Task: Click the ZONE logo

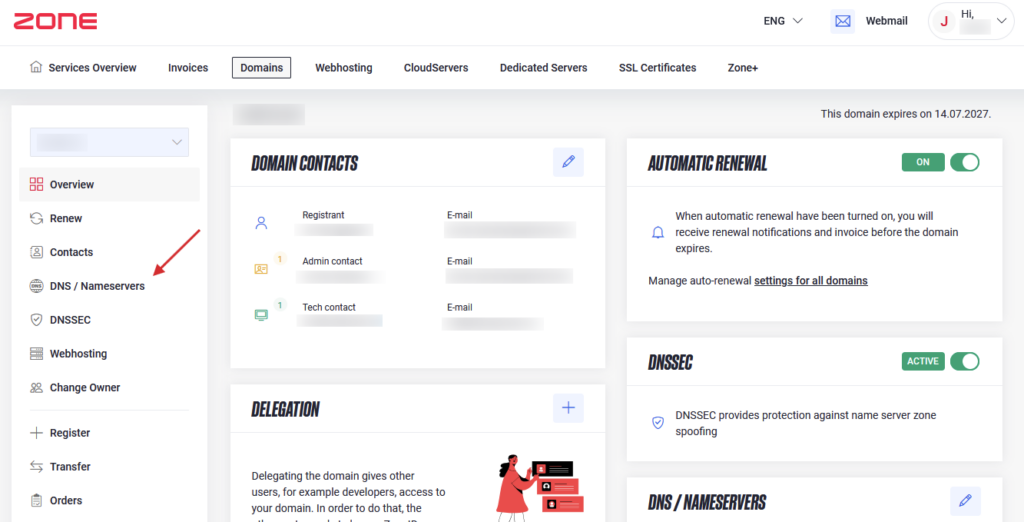Action: click(x=56, y=21)
